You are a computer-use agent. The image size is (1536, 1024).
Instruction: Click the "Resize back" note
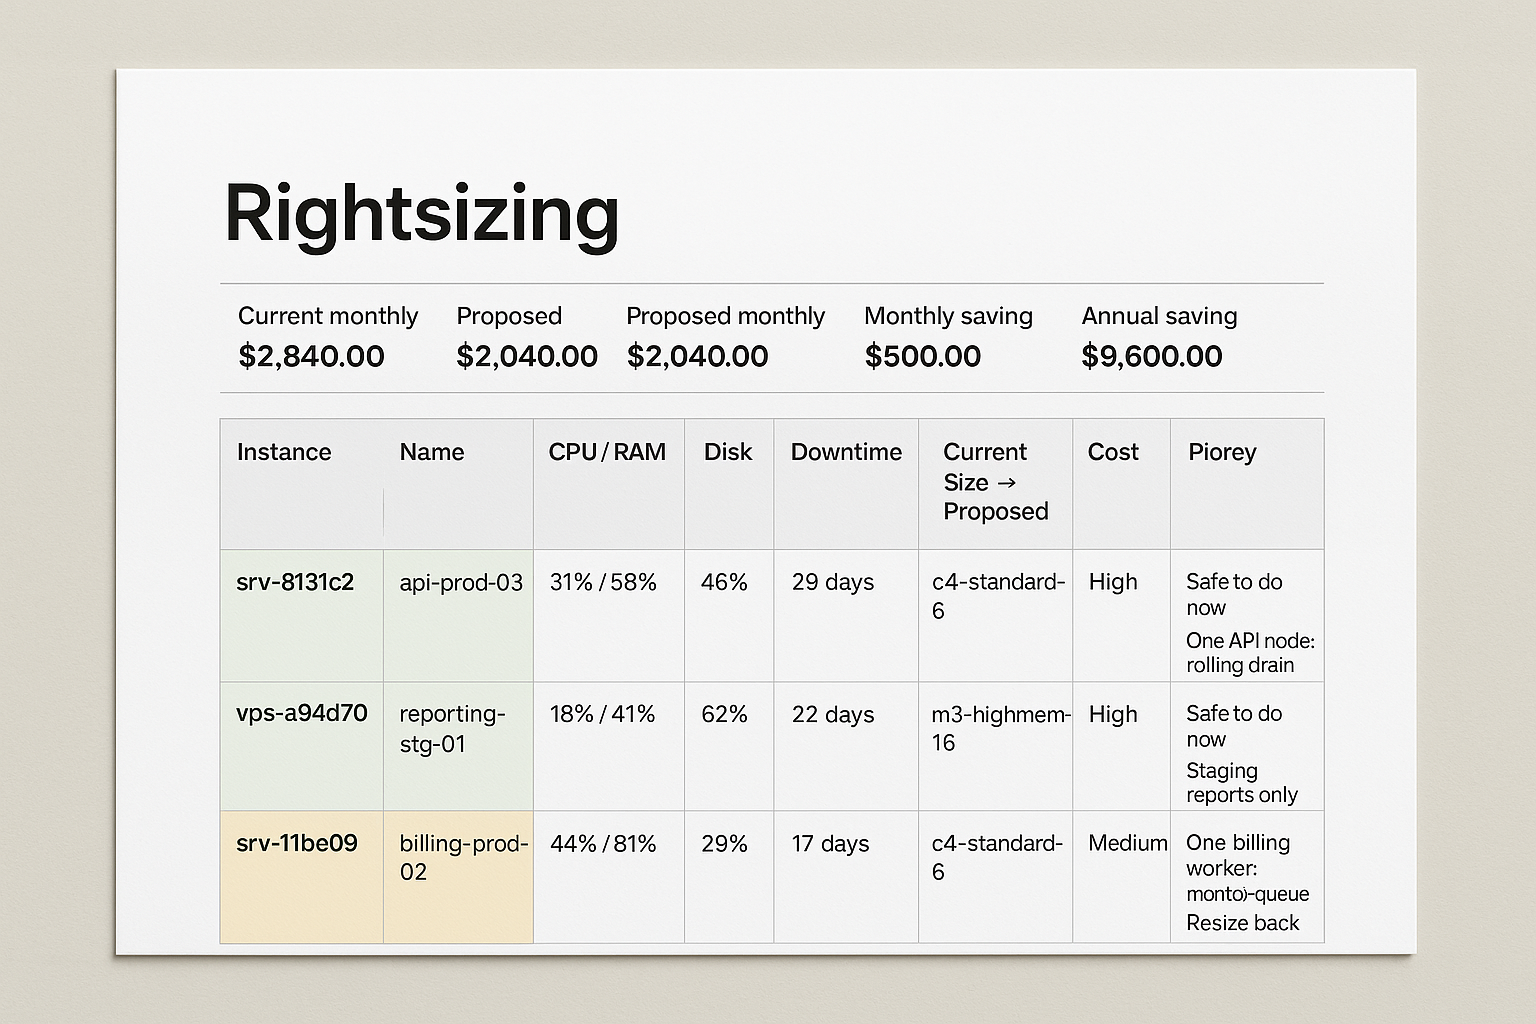tap(1242, 923)
